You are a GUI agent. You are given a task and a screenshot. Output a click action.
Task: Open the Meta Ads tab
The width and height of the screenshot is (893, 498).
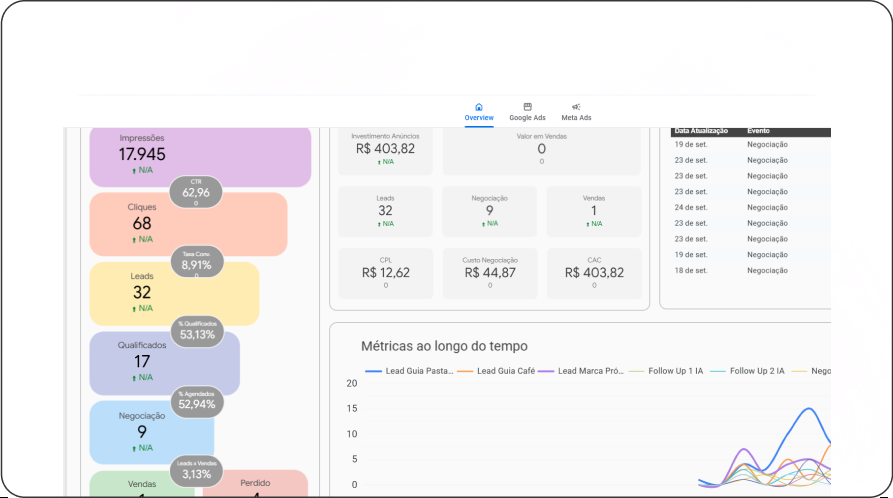tap(576, 118)
